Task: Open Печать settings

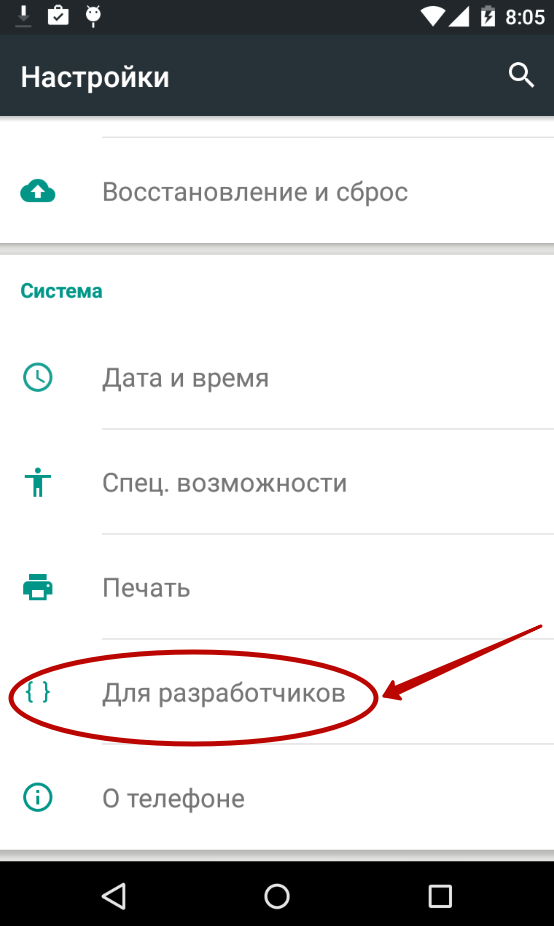Action: [277, 587]
